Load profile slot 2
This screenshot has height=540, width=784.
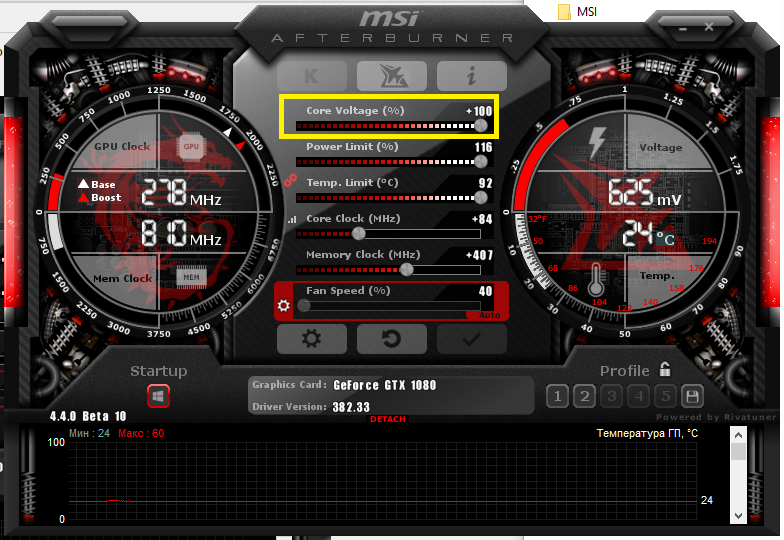pyautogui.click(x=584, y=396)
